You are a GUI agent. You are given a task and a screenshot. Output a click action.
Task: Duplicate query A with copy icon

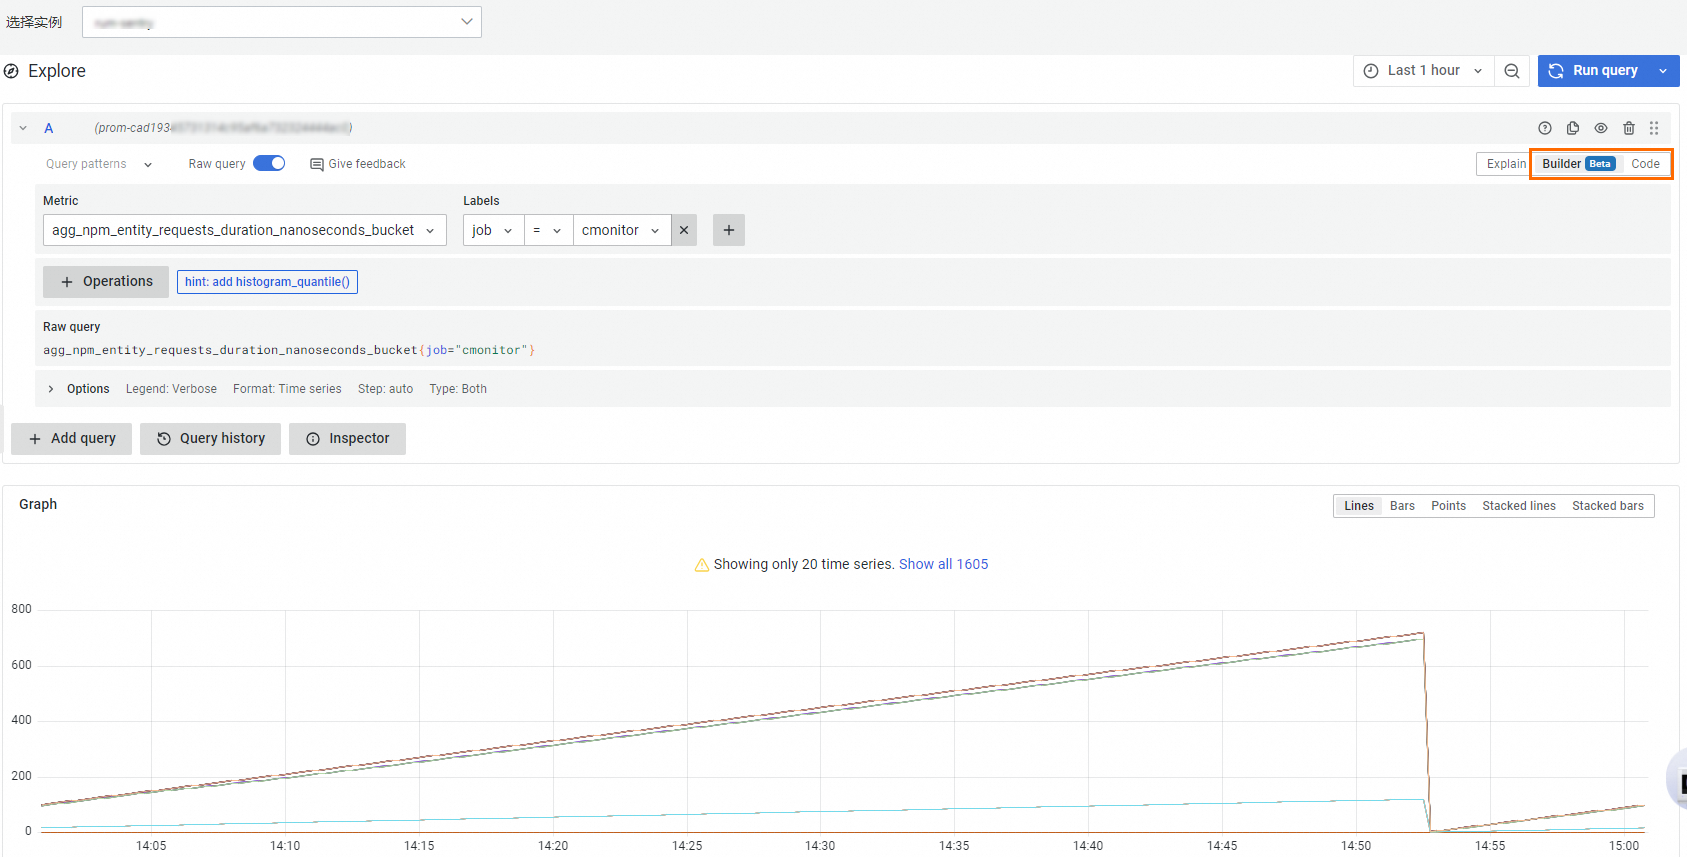1573,128
